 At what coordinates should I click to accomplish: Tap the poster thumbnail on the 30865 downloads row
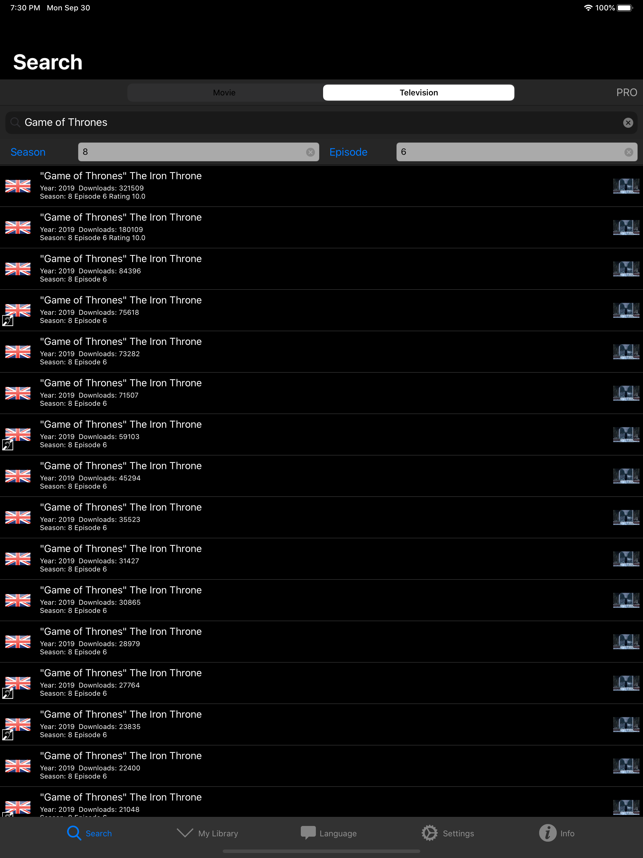click(x=626, y=600)
